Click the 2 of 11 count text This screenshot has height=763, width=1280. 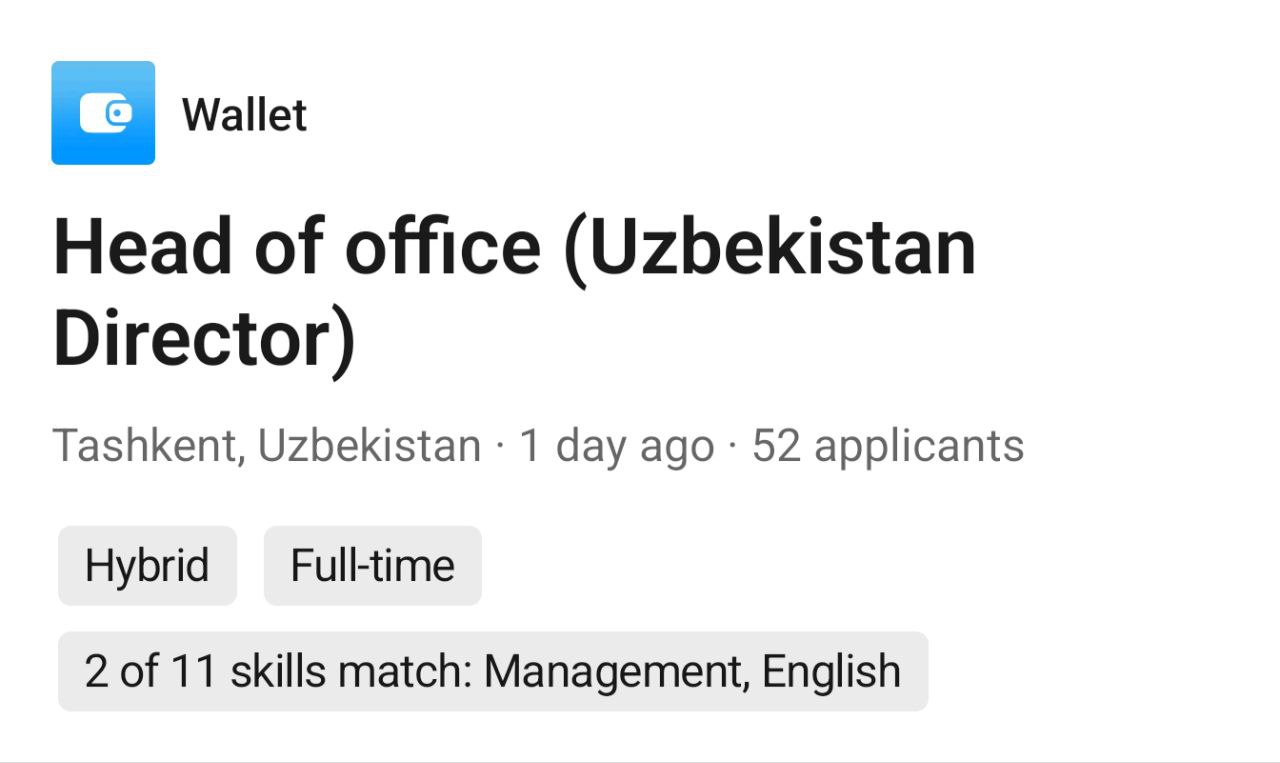click(152, 672)
